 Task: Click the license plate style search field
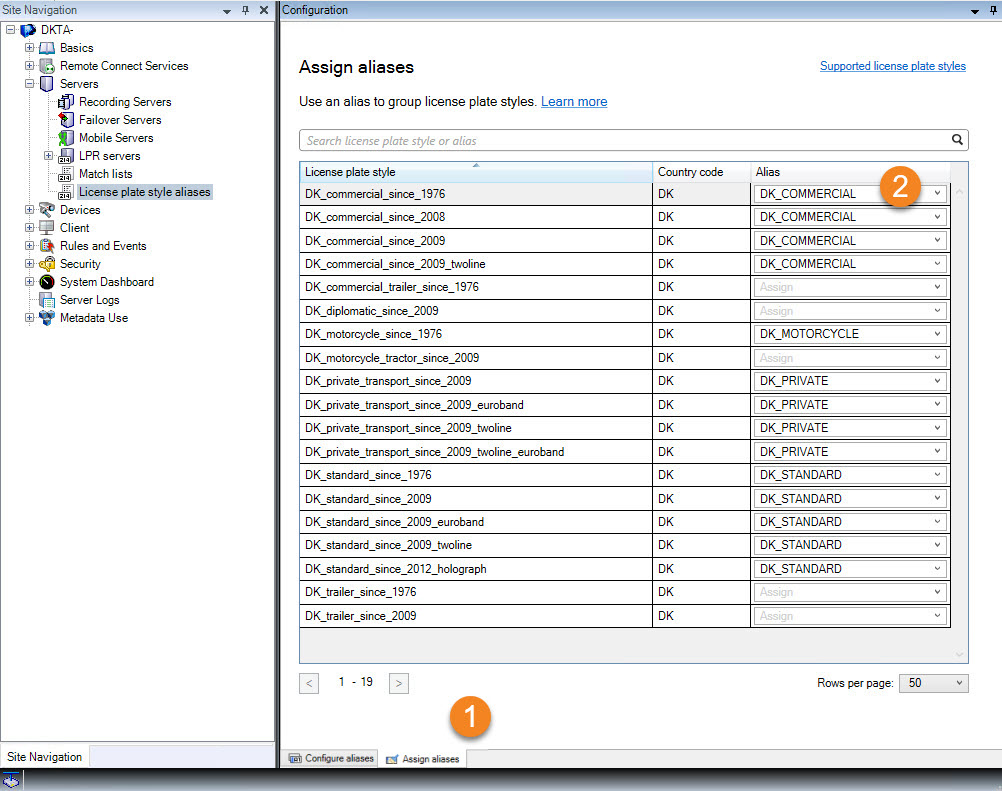coord(620,140)
